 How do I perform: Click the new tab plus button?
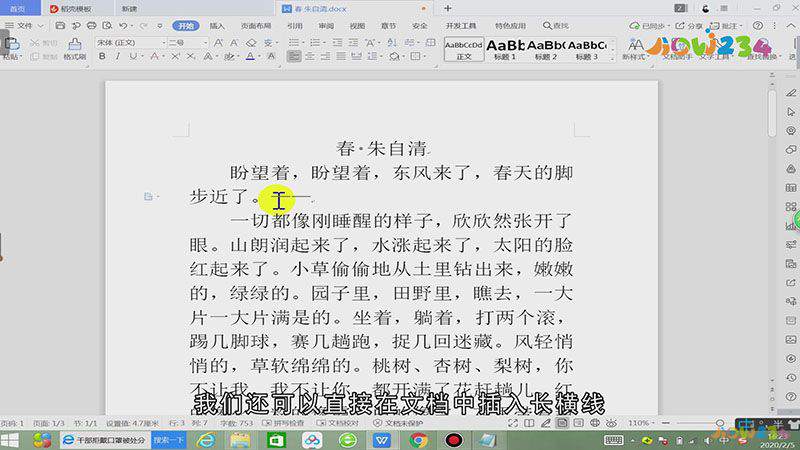click(x=447, y=8)
